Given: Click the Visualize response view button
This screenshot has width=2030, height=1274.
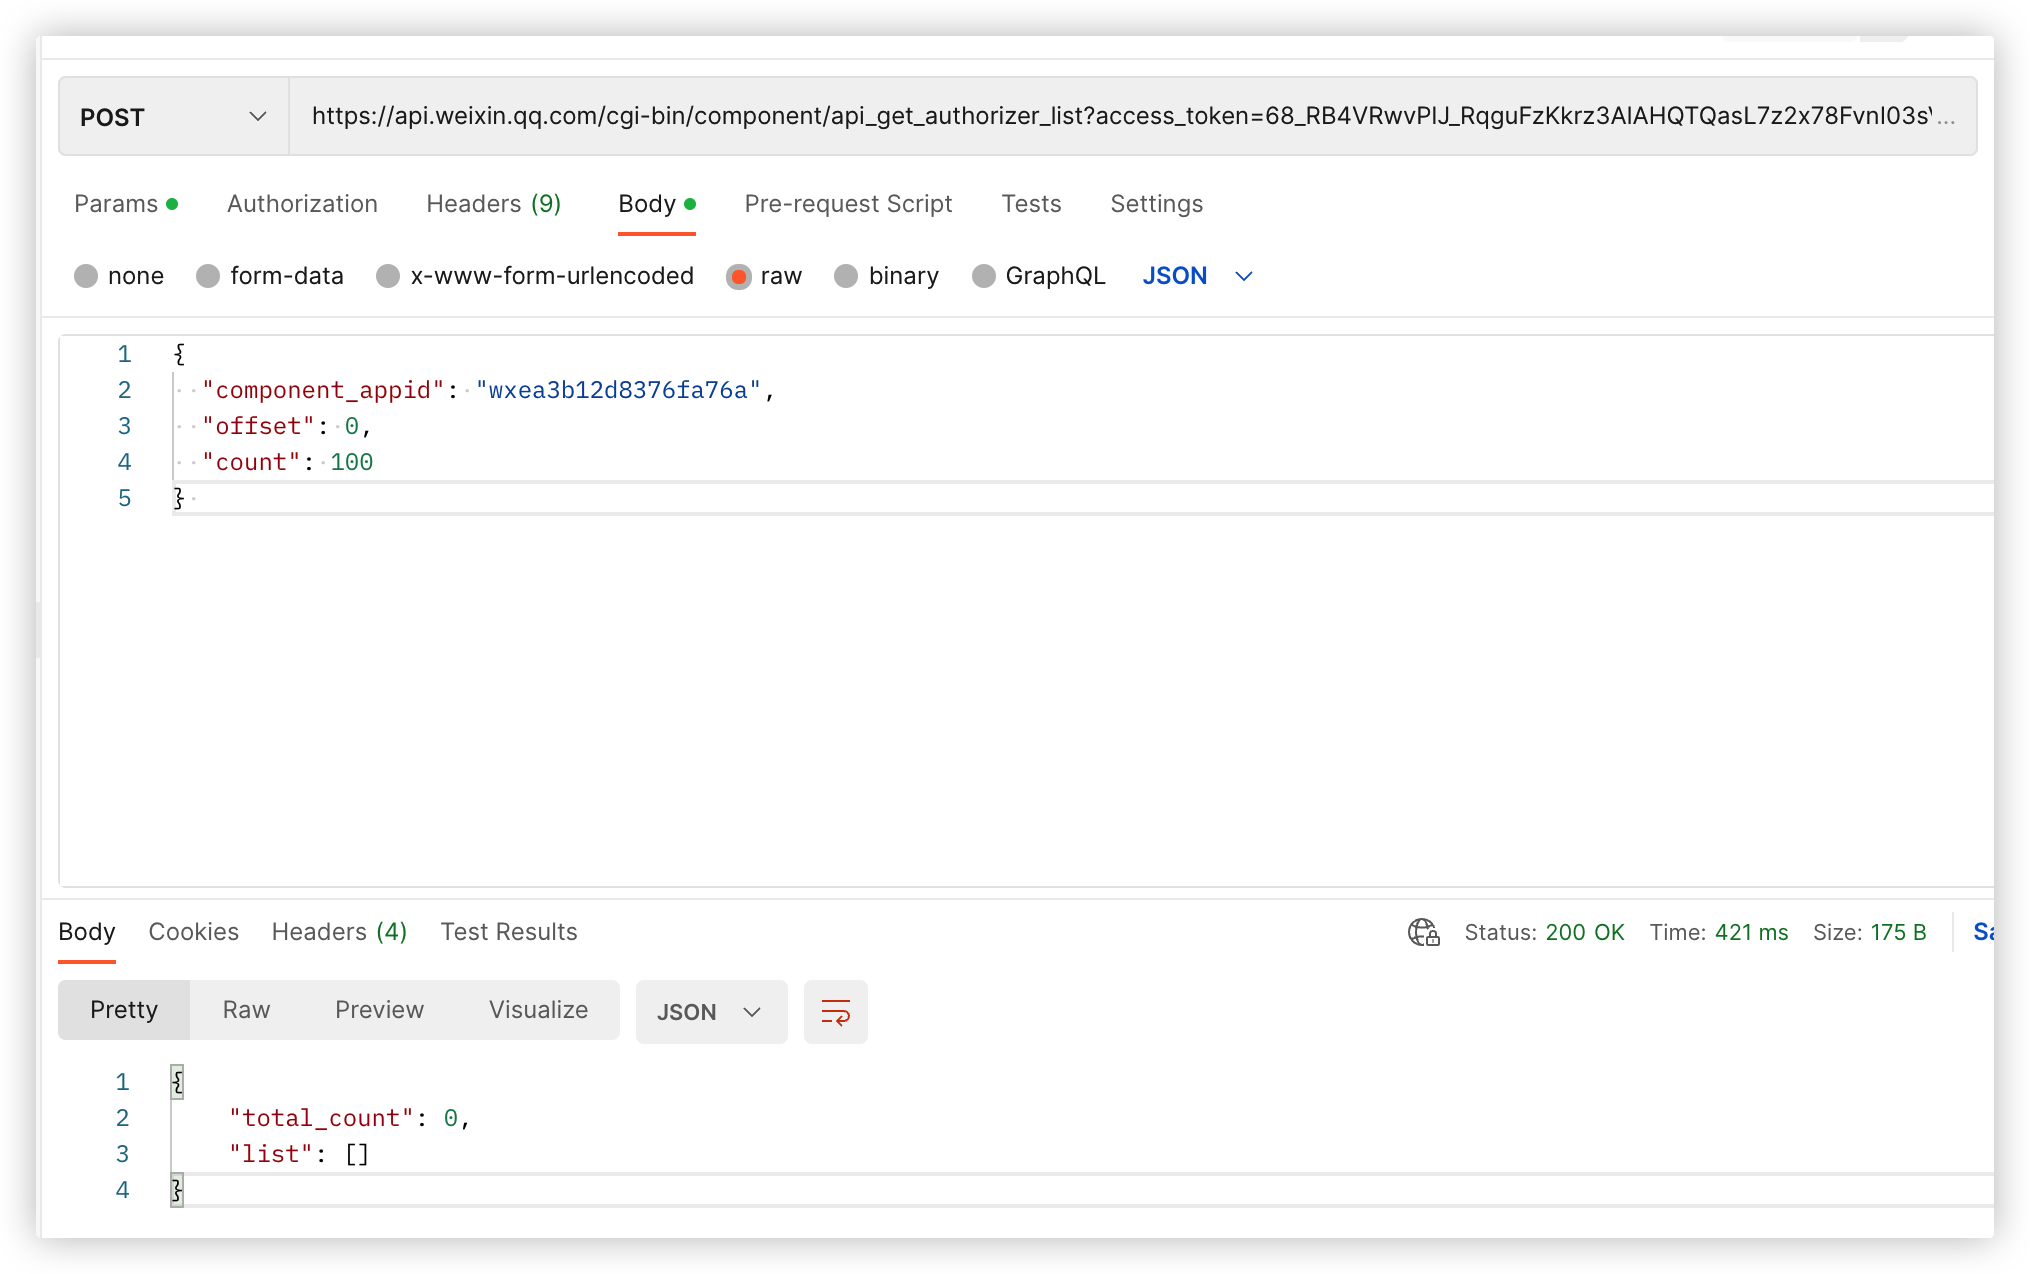Looking at the screenshot, I should [x=538, y=1010].
